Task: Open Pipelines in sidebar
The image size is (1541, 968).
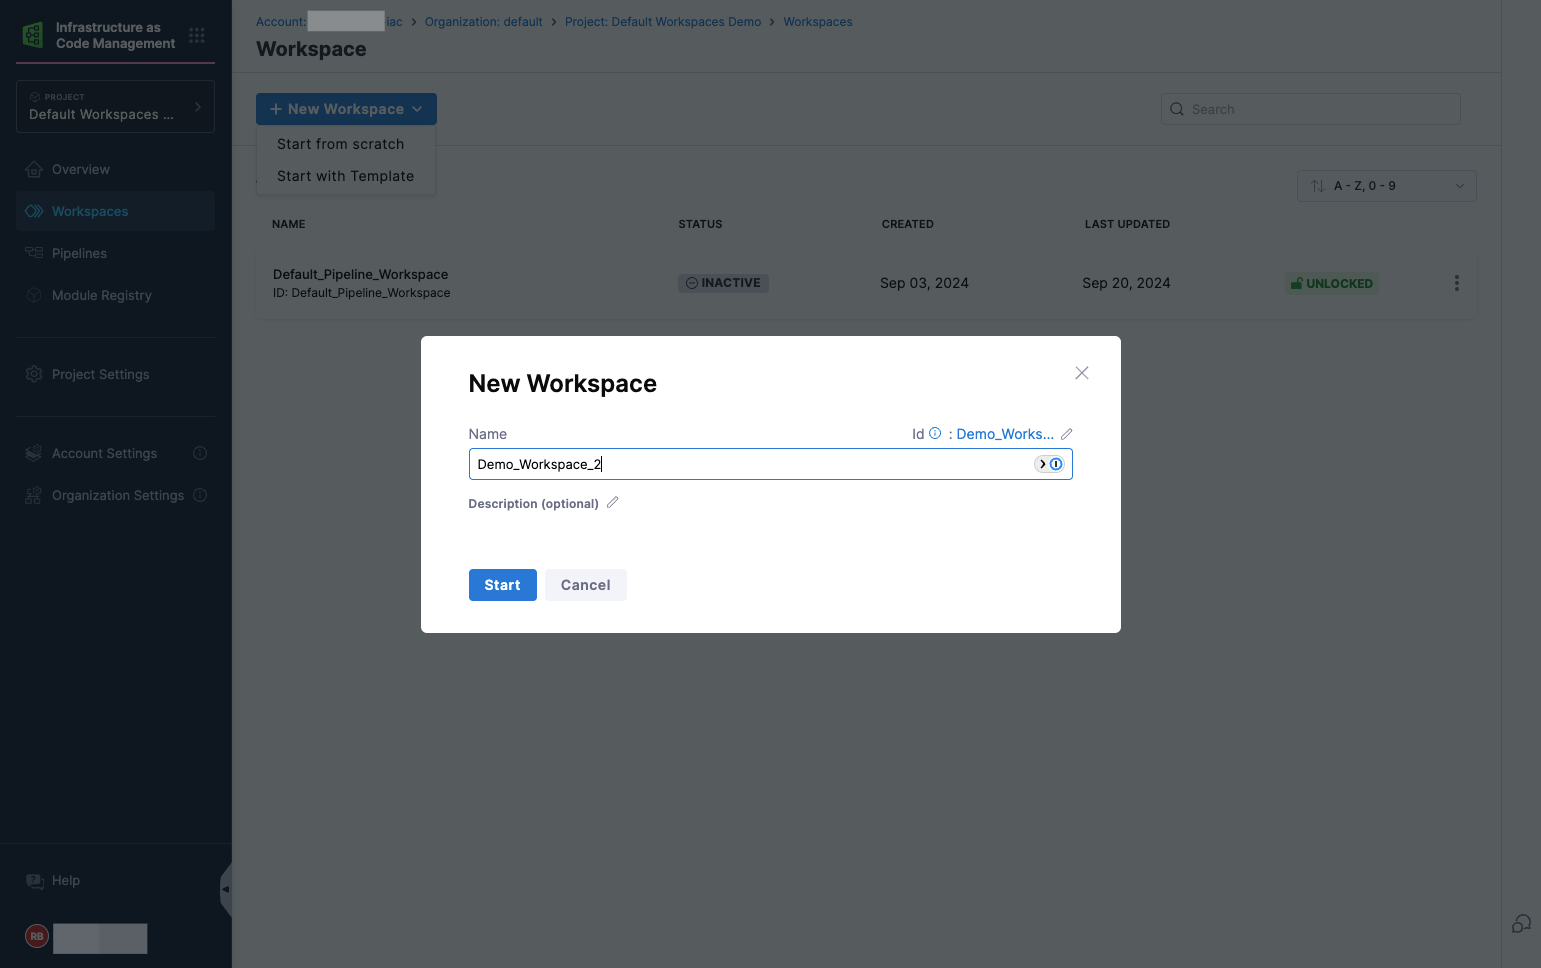Action: [115, 253]
